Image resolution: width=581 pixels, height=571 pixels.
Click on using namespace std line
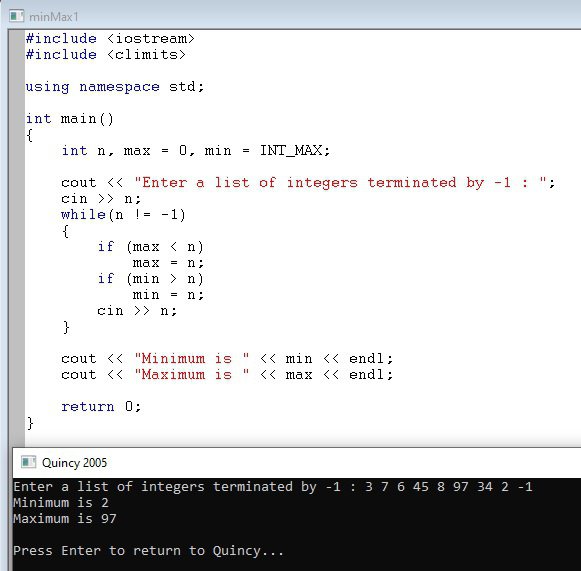(115, 87)
